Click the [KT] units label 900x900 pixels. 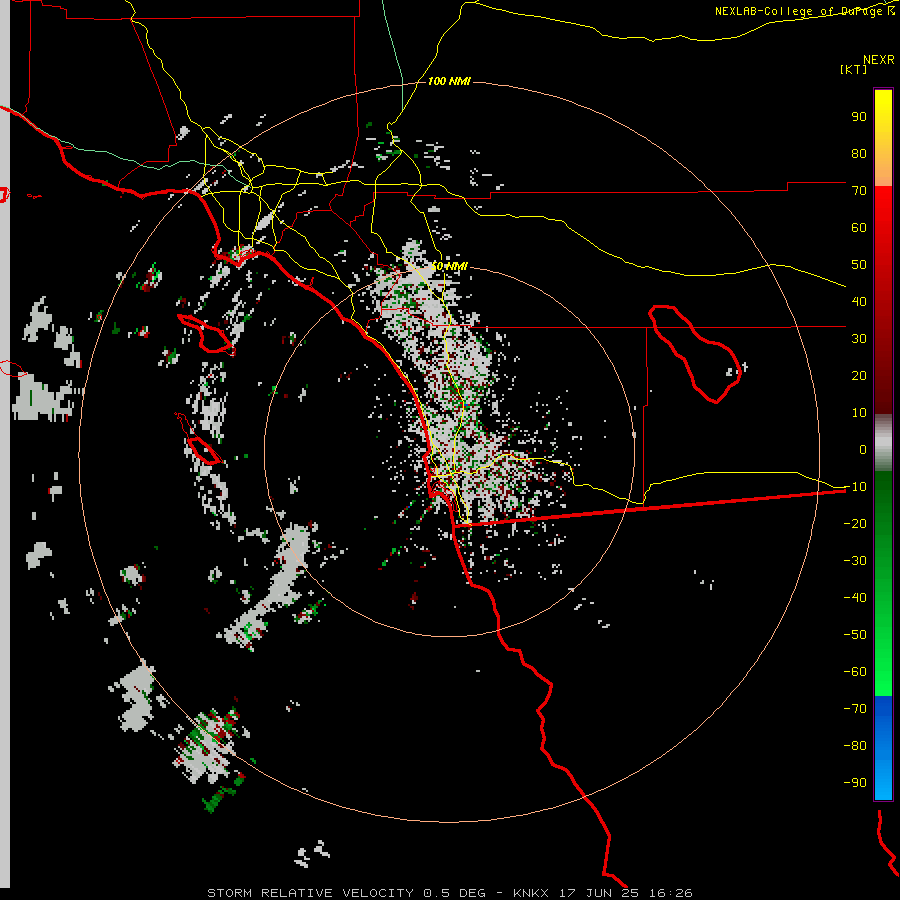tap(854, 69)
